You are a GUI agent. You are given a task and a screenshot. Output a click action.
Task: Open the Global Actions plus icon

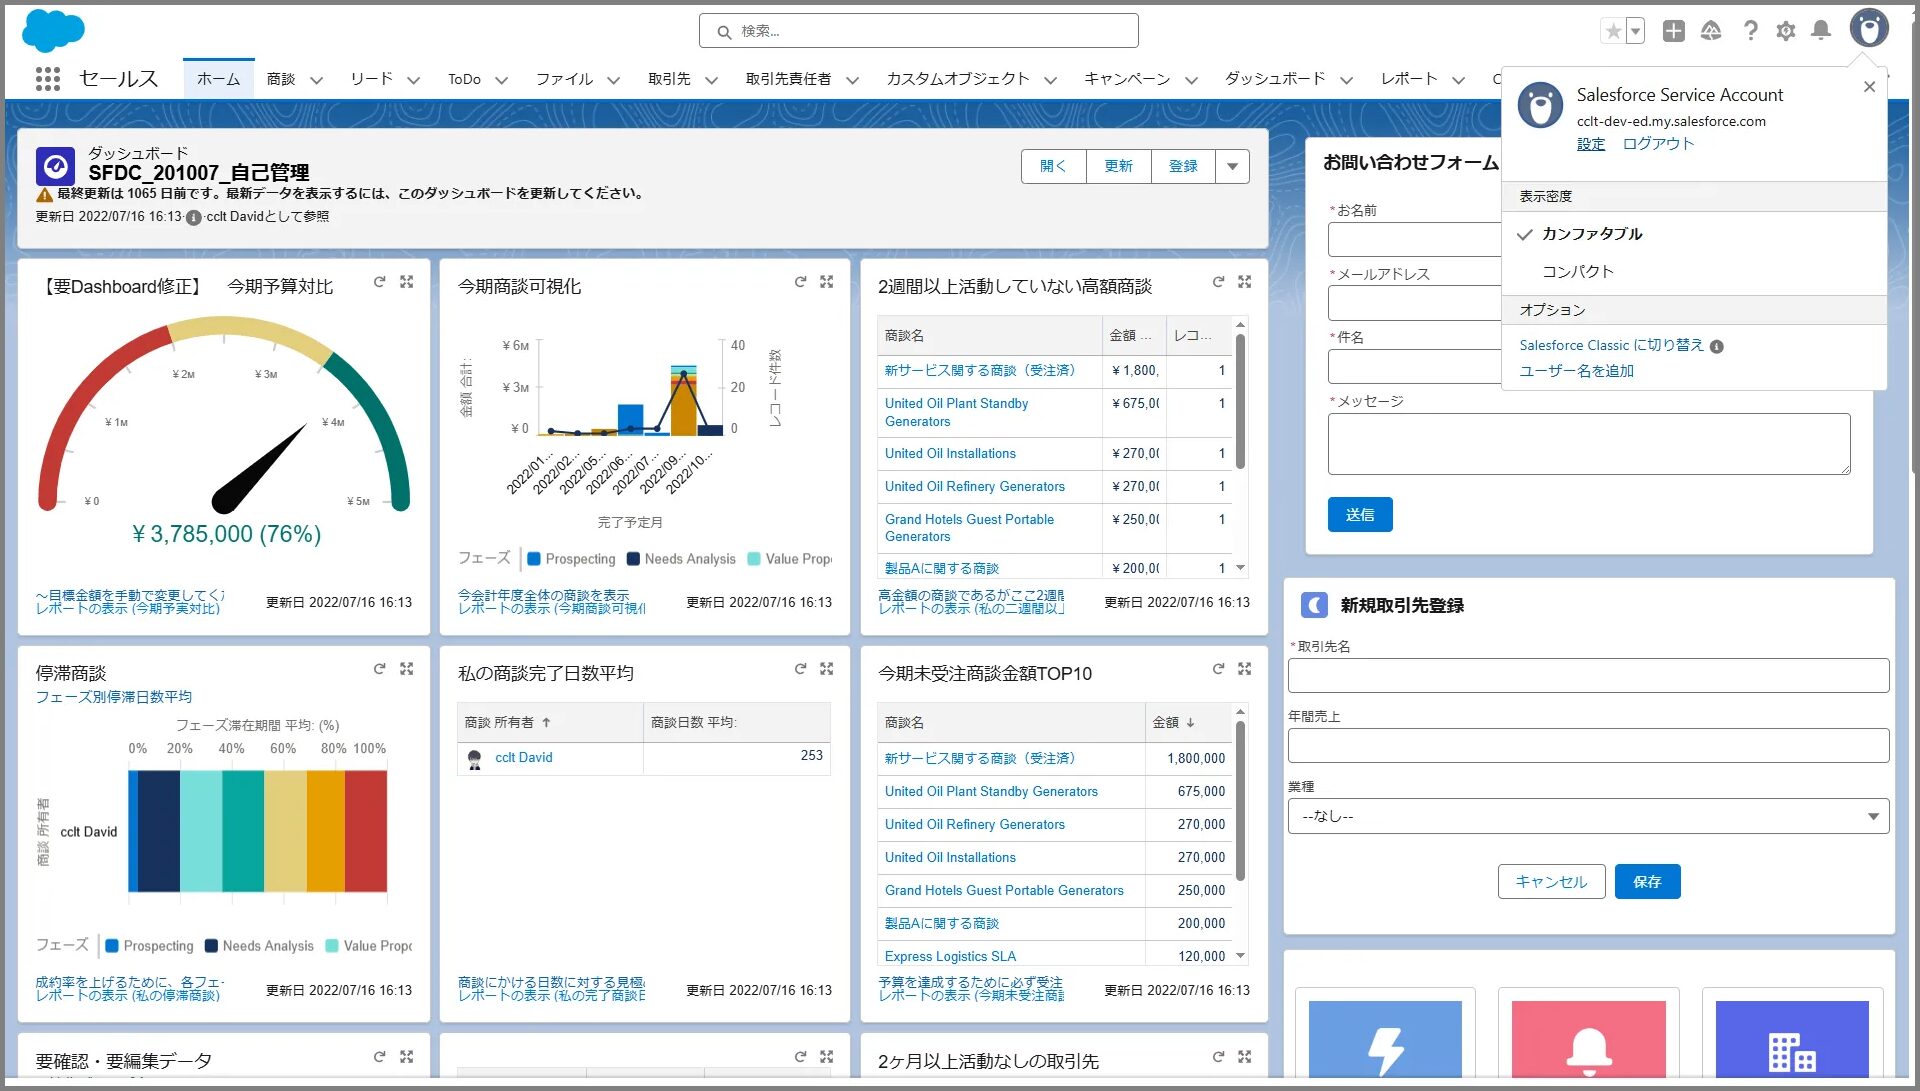click(x=1674, y=31)
